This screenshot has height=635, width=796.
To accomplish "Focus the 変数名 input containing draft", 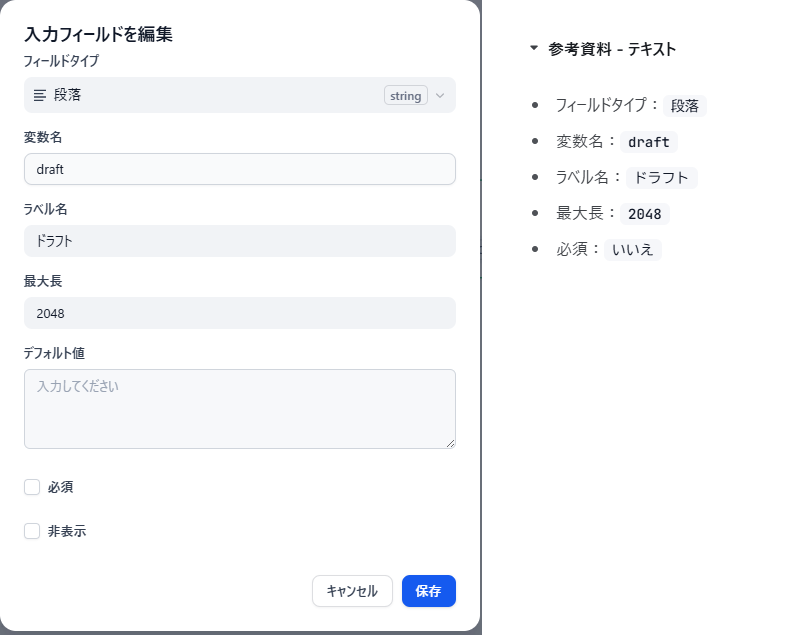I will click(x=239, y=169).
